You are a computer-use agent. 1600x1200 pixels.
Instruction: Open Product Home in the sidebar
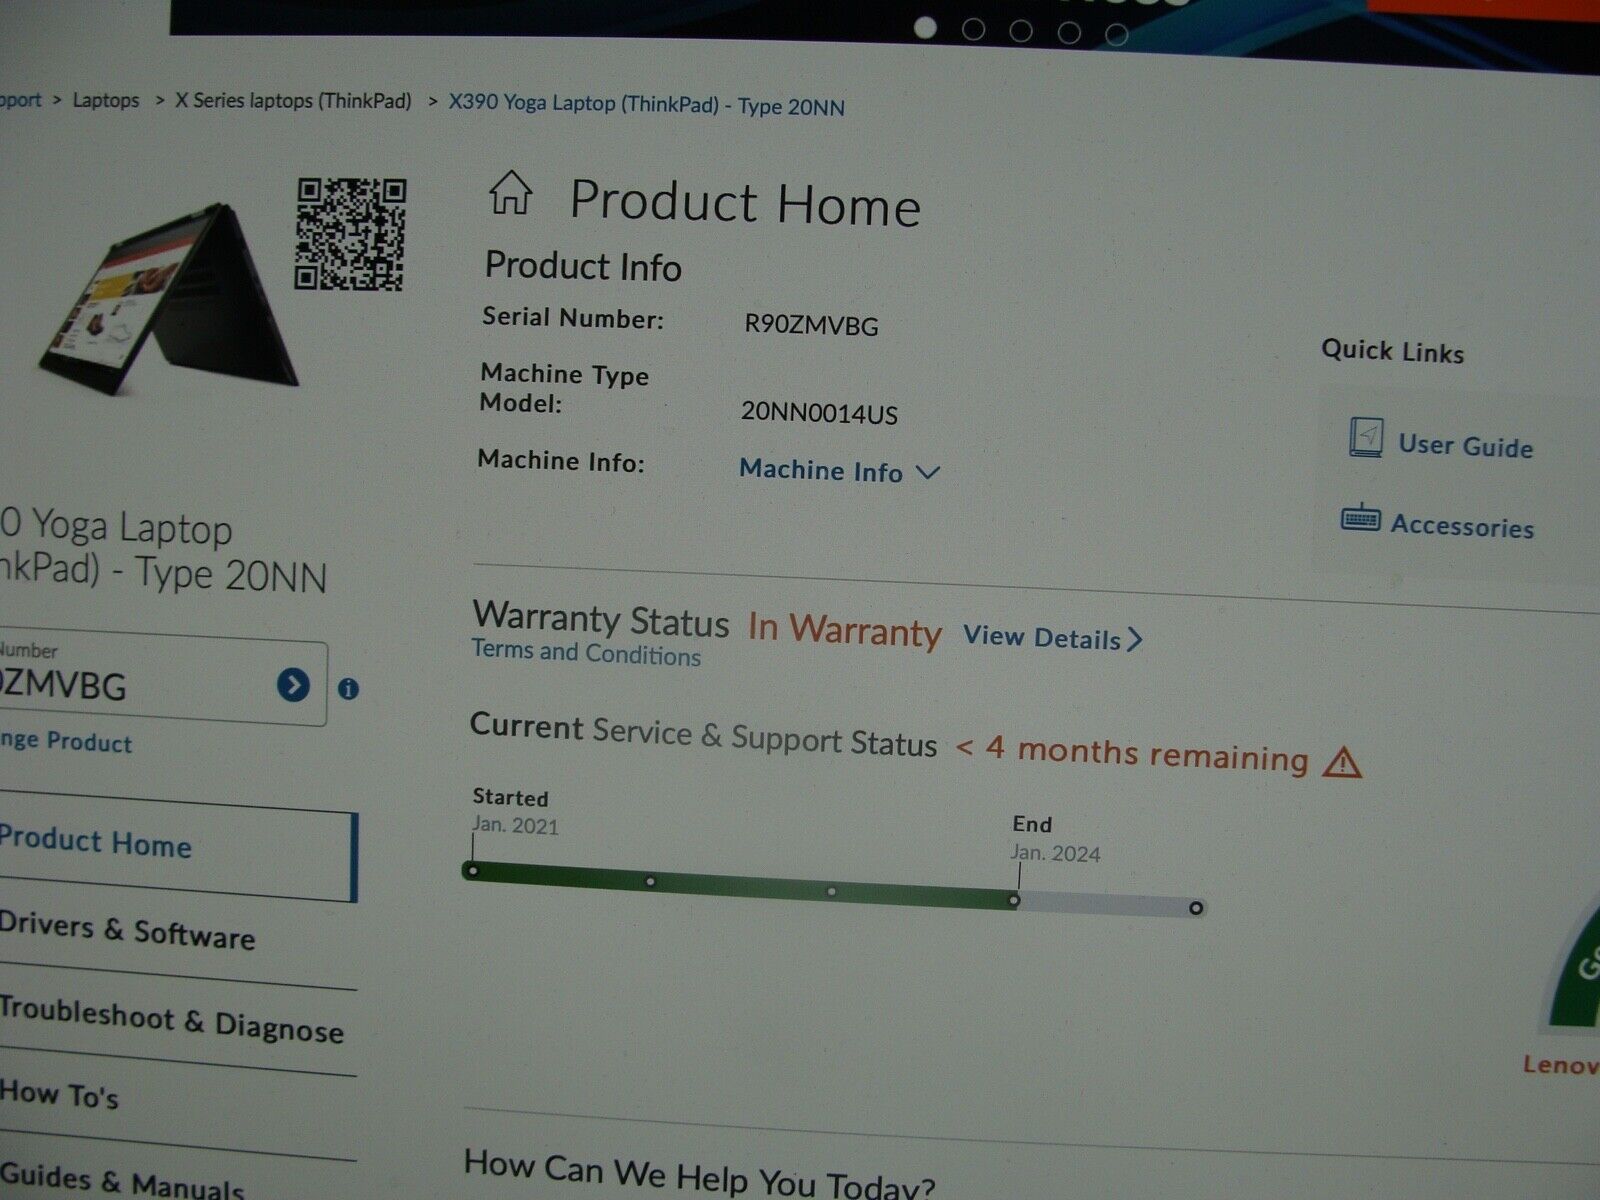(177, 845)
